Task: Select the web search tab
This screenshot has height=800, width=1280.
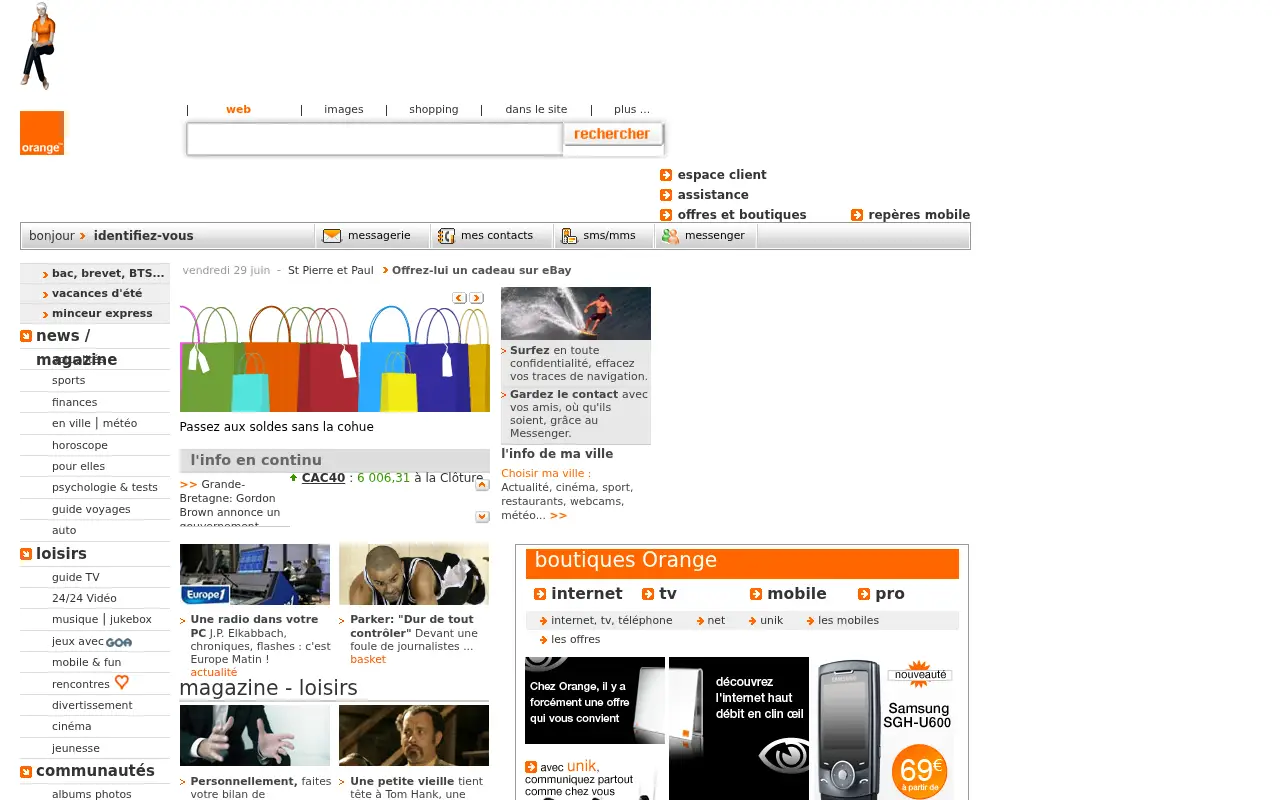Action: (x=238, y=110)
